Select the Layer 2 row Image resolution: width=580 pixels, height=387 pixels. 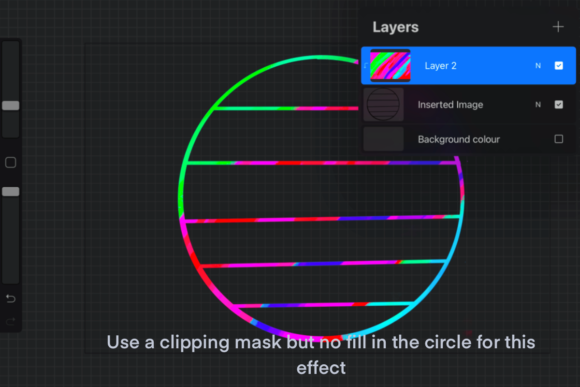pos(468,65)
